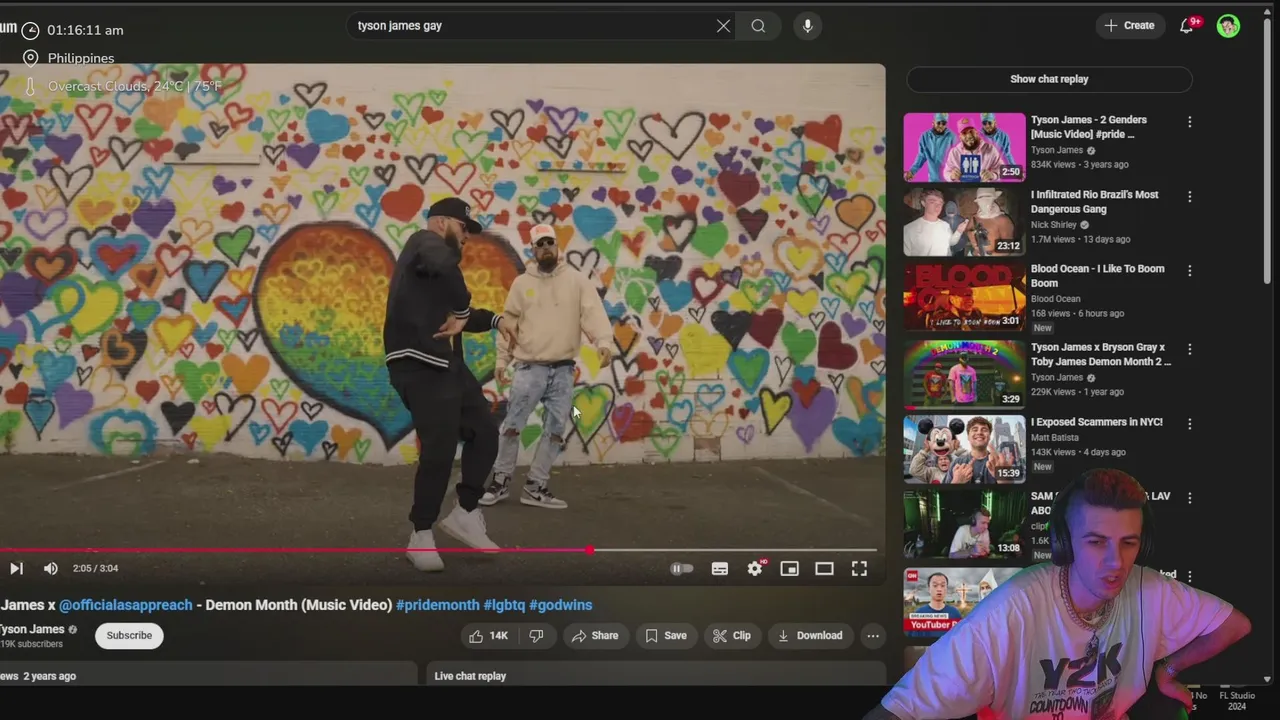The image size is (1280, 720).
Task: Skip to next video in player
Action: 16,568
